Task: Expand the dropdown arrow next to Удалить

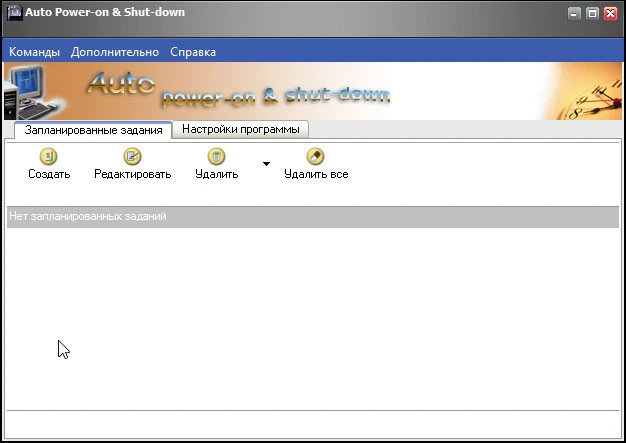Action: [266, 164]
